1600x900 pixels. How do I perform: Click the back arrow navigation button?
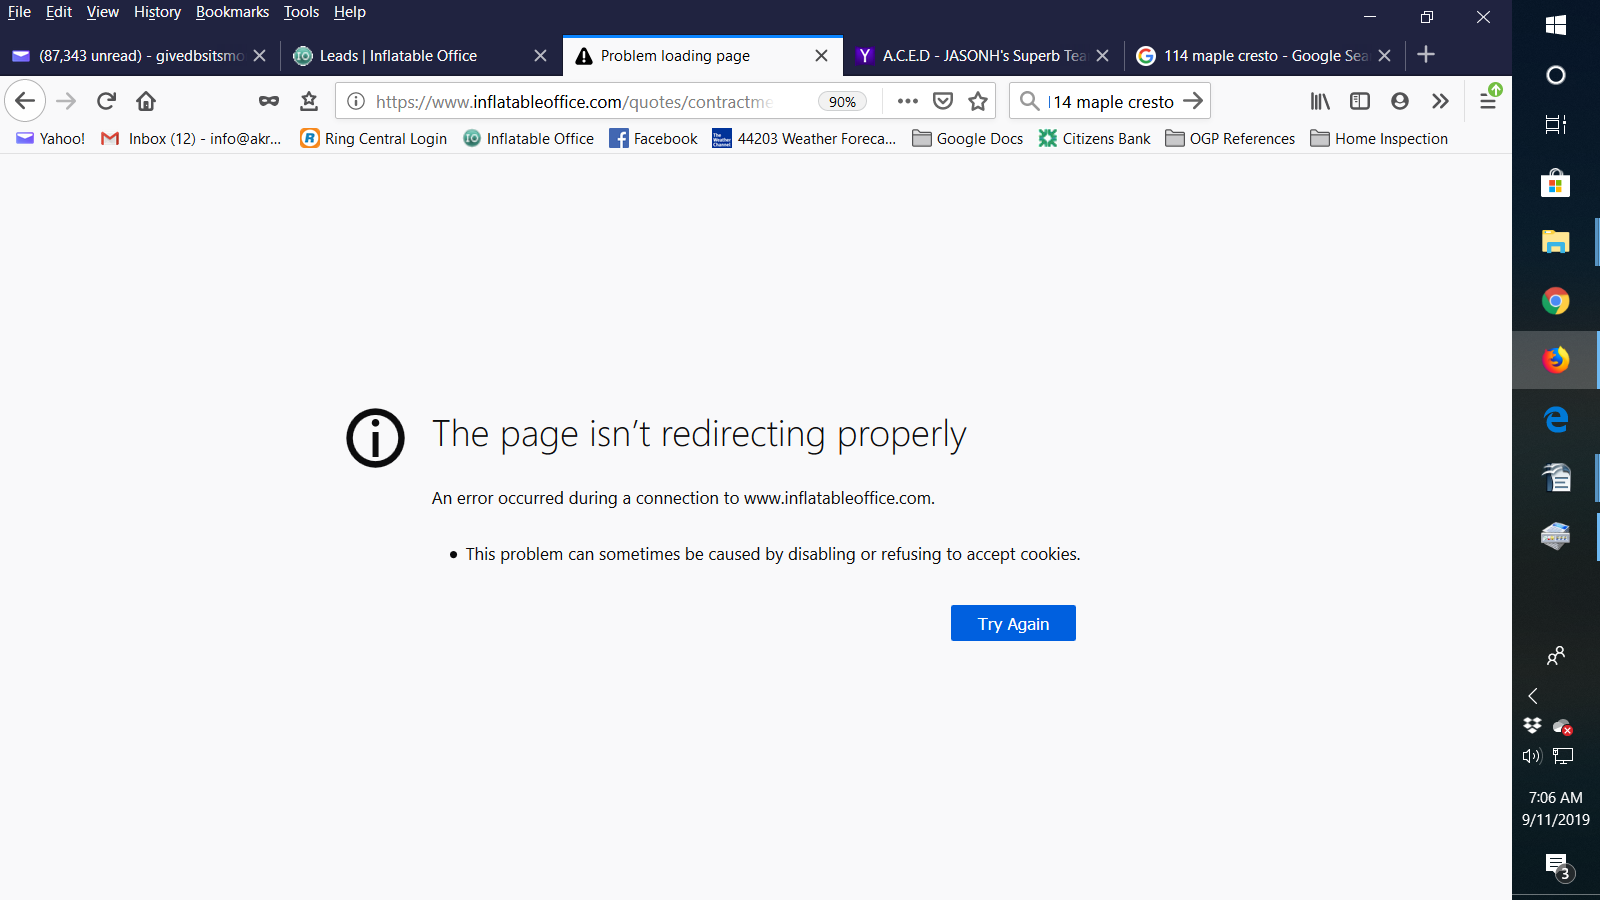[25, 101]
